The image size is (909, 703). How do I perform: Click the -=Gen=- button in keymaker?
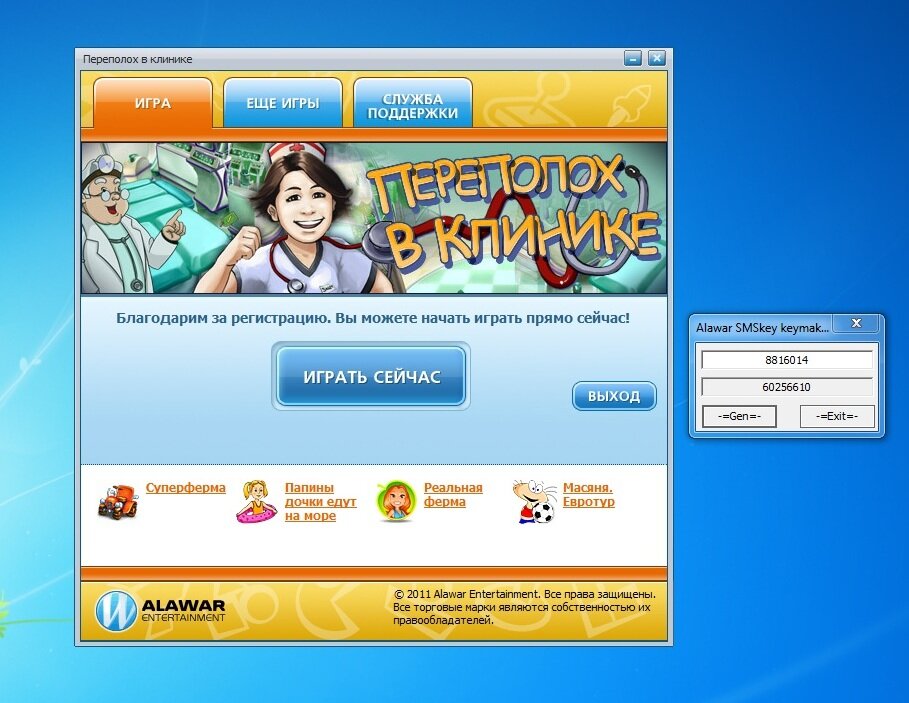[x=739, y=416]
